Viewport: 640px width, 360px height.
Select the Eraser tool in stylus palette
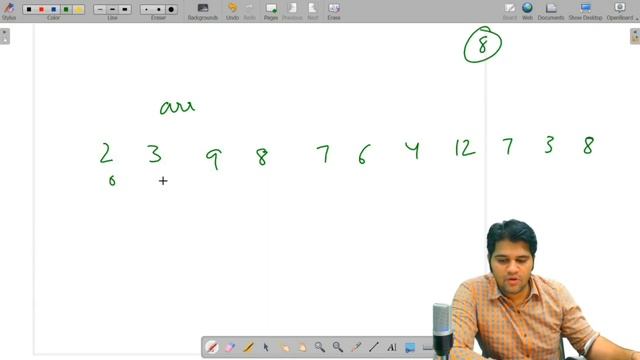(x=230, y=347)
